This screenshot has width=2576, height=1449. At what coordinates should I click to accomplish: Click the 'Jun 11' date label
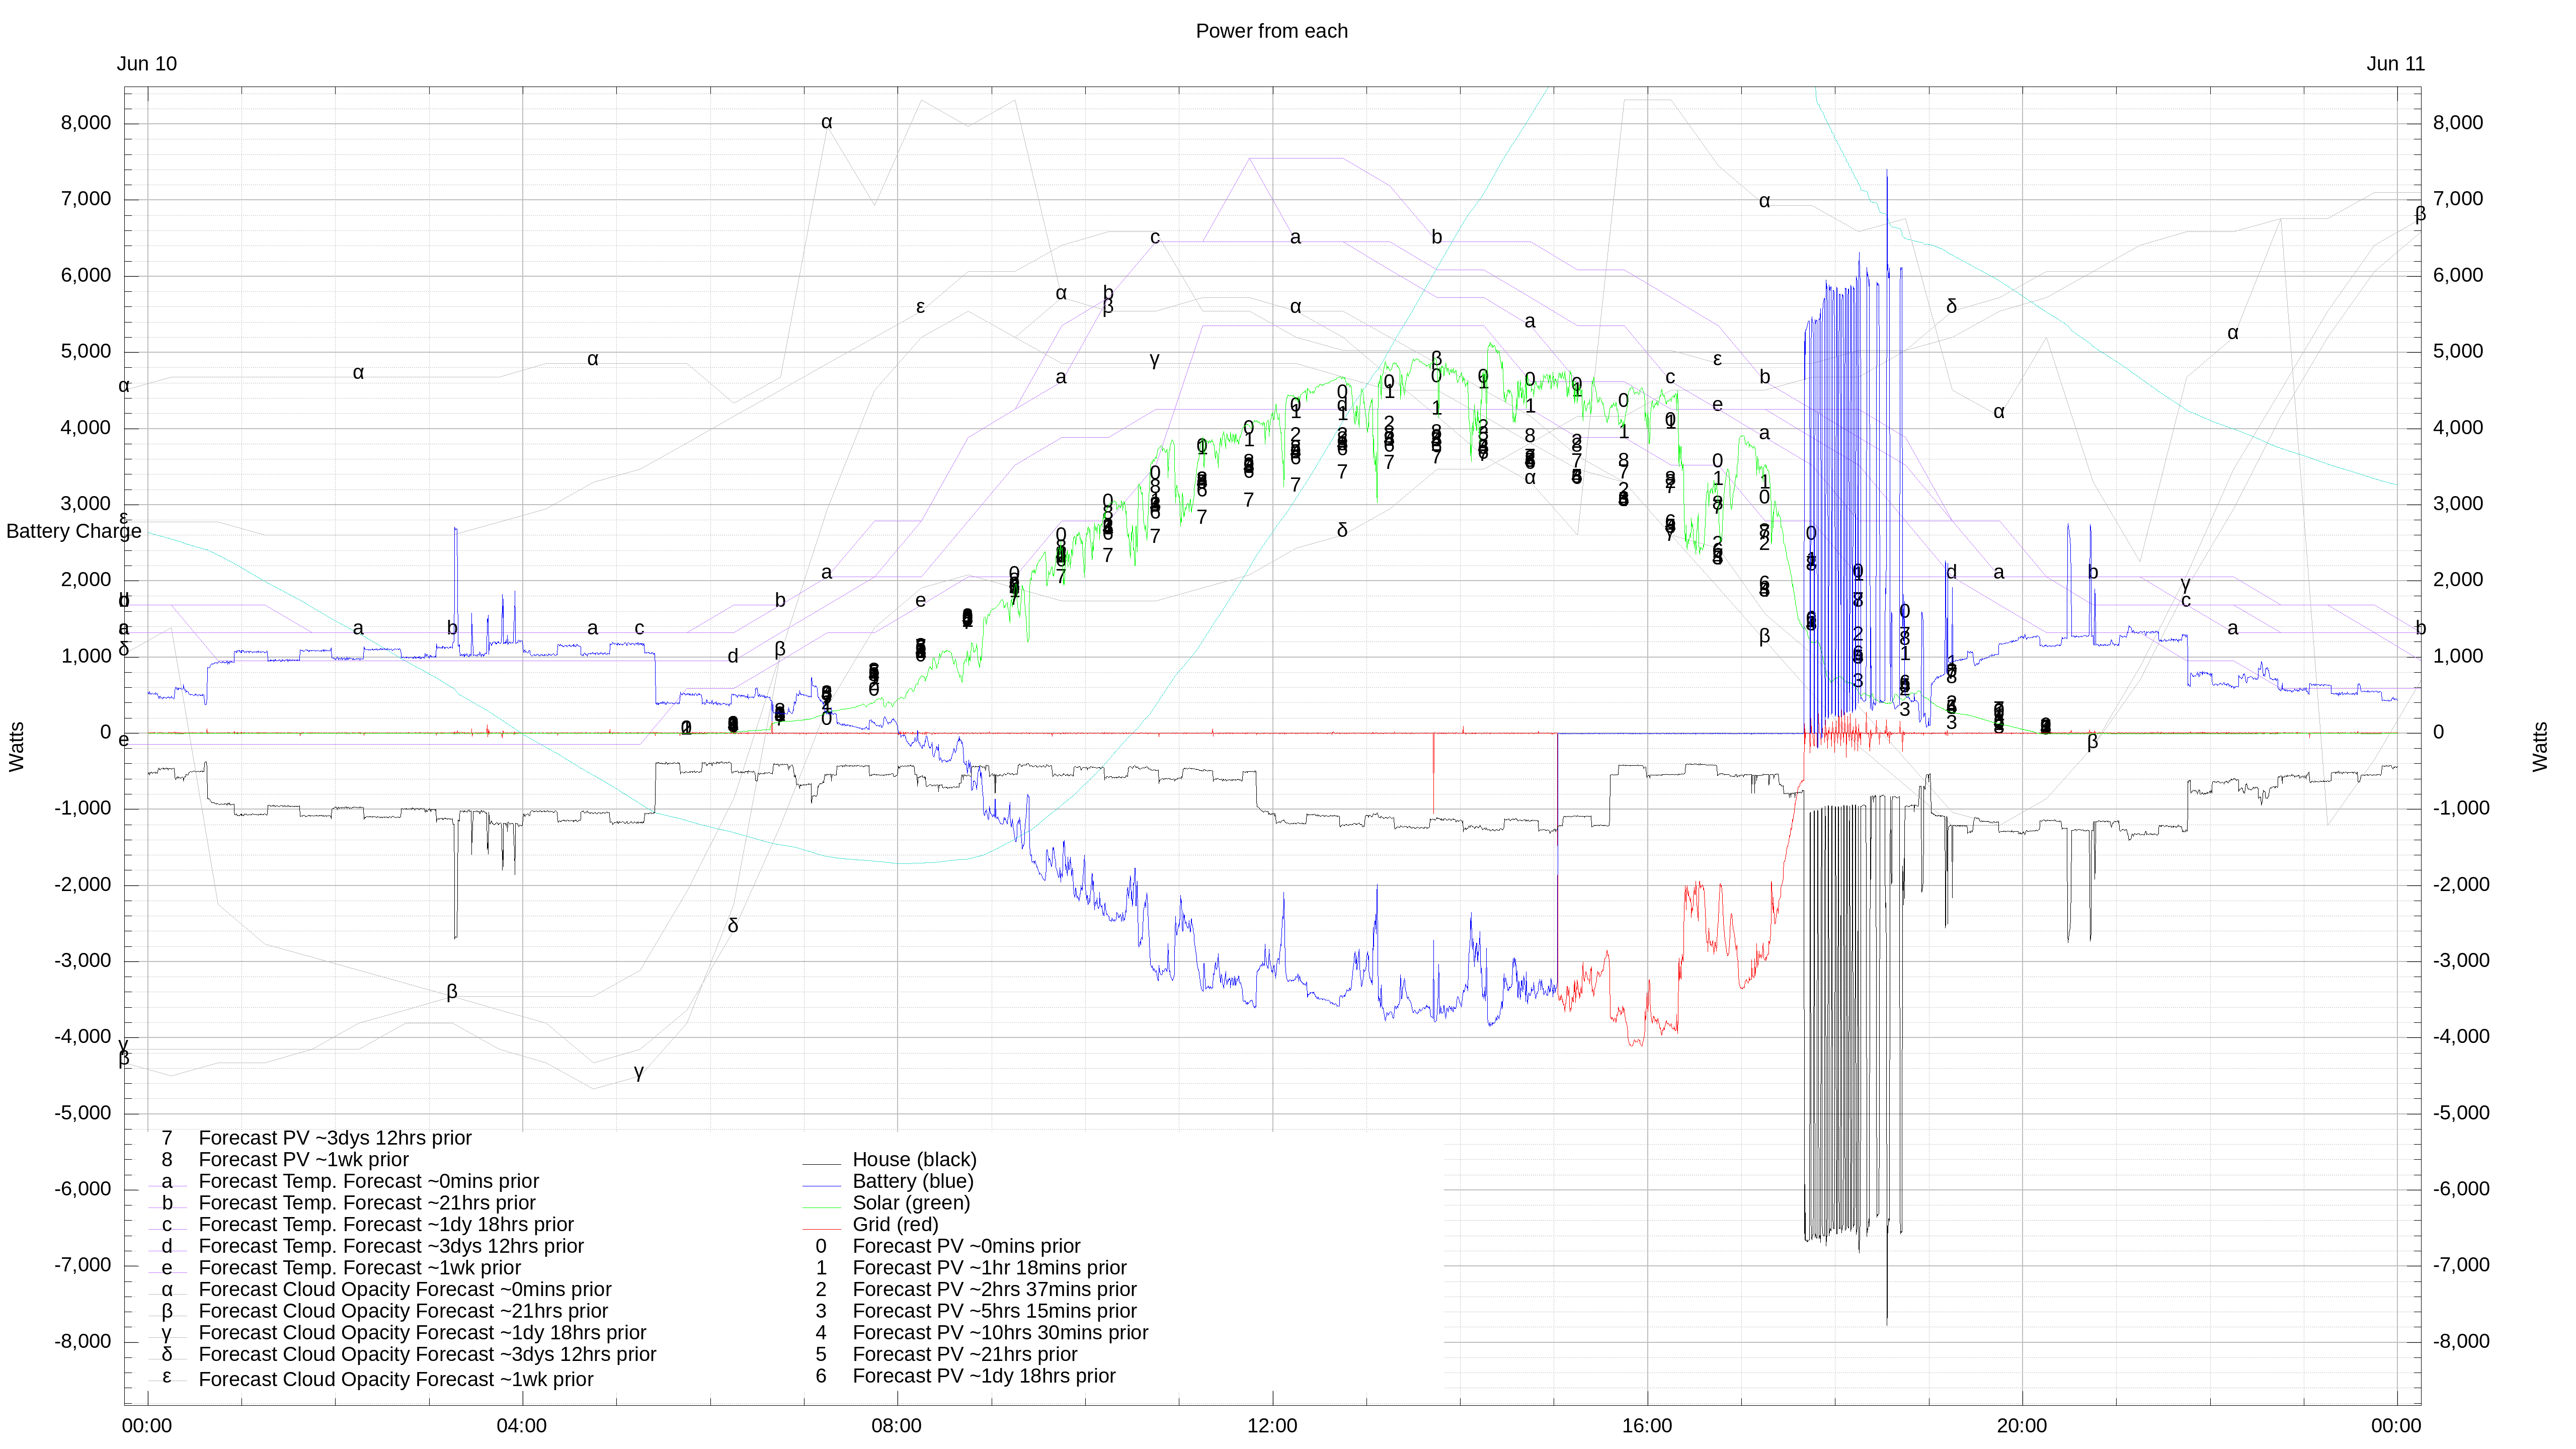click(x=2395, y=64)
